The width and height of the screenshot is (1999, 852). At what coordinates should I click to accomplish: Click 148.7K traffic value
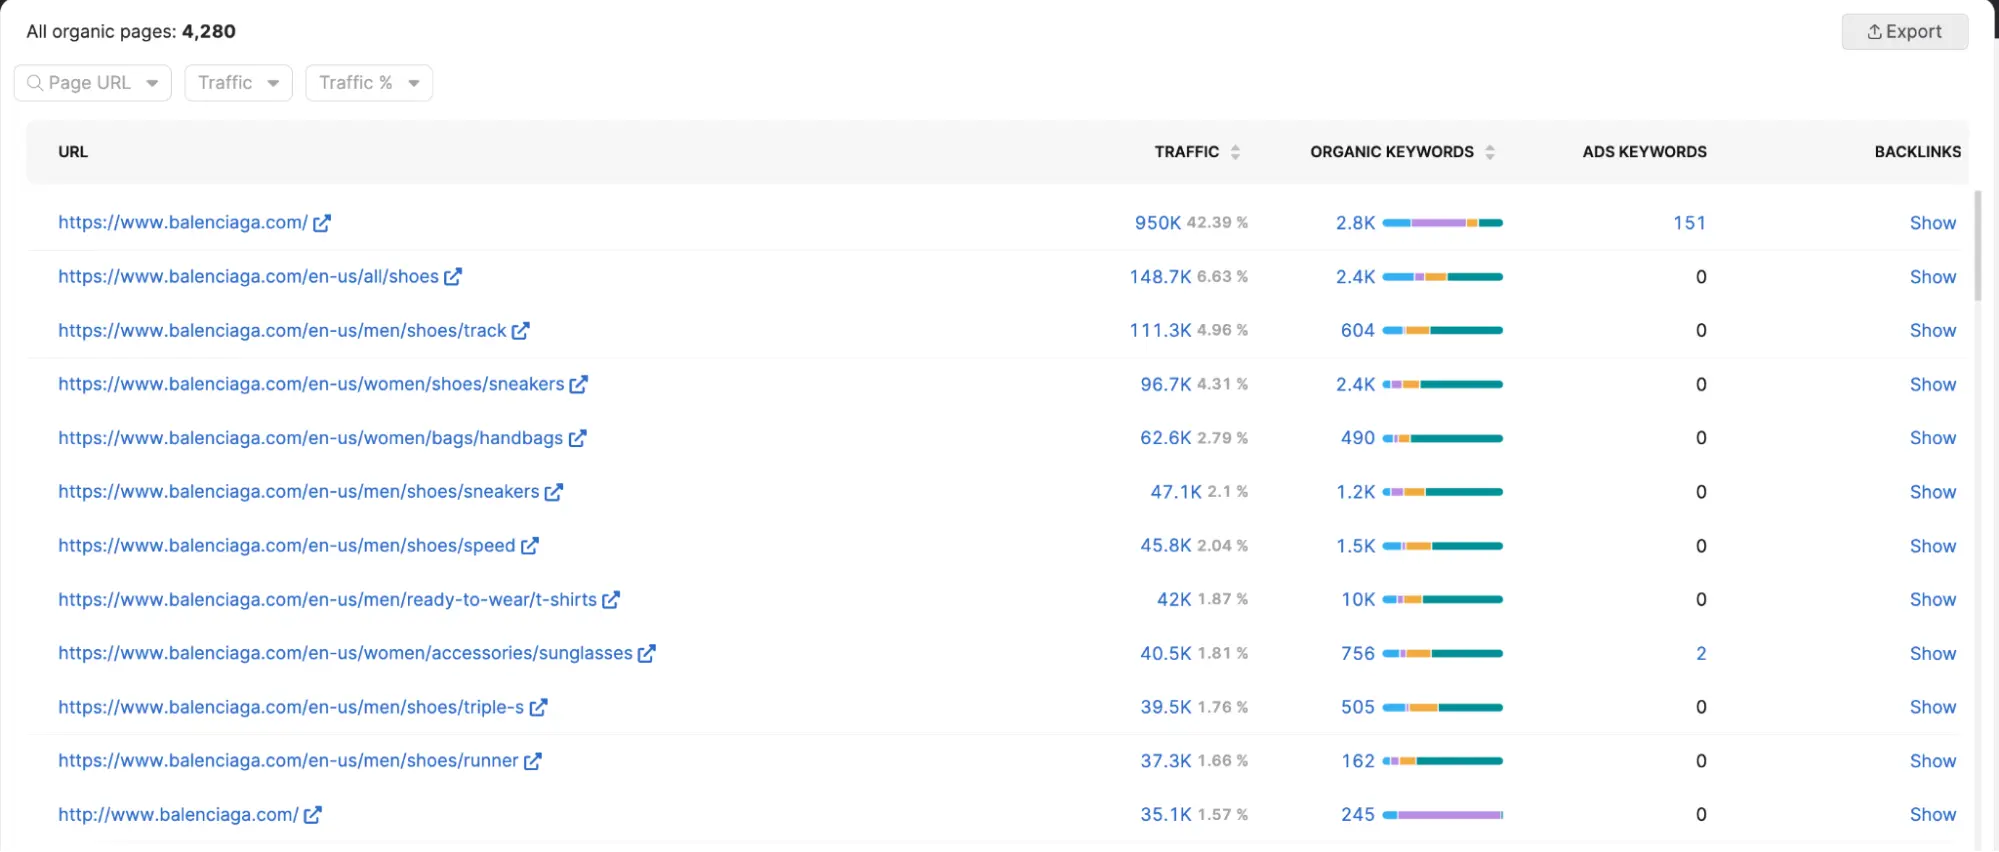tap(1160, 277)
